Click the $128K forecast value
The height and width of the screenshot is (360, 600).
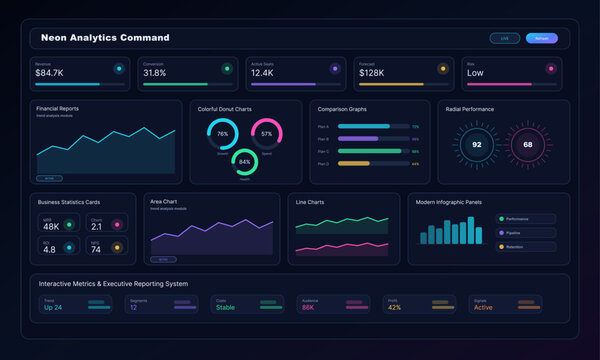pos(372,73)
